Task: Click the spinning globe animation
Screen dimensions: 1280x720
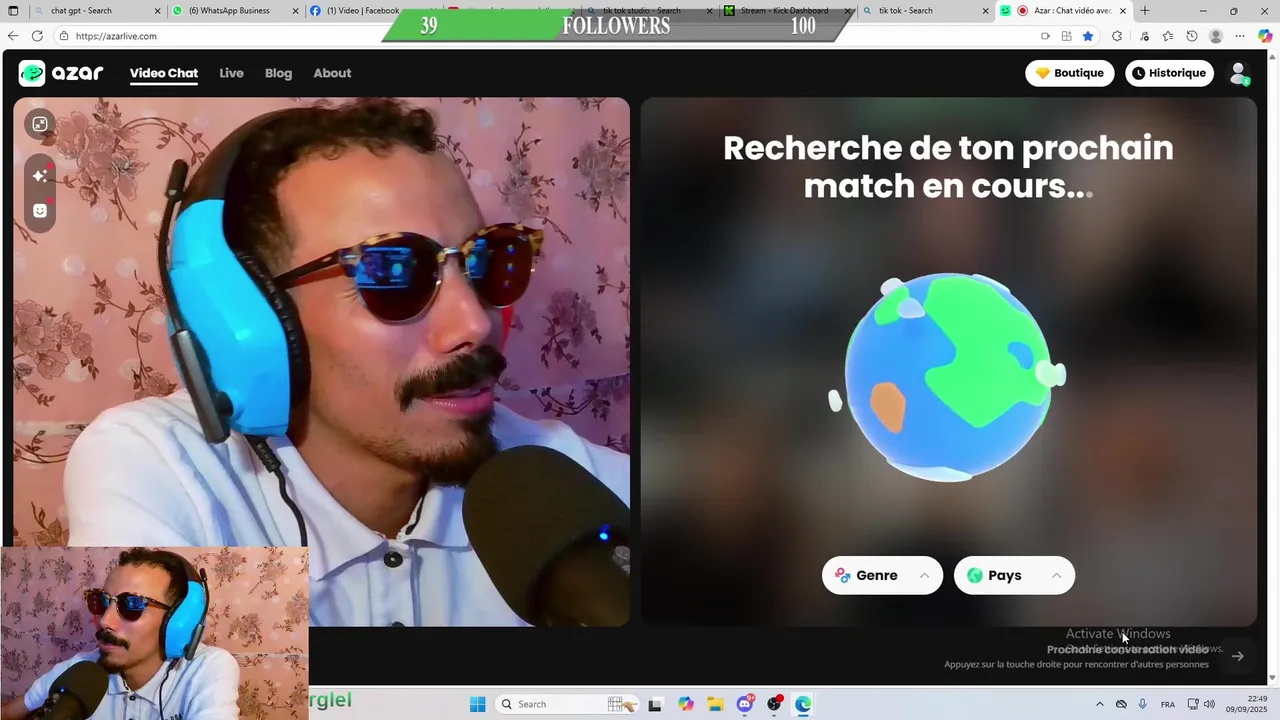Action: point(948,377)
